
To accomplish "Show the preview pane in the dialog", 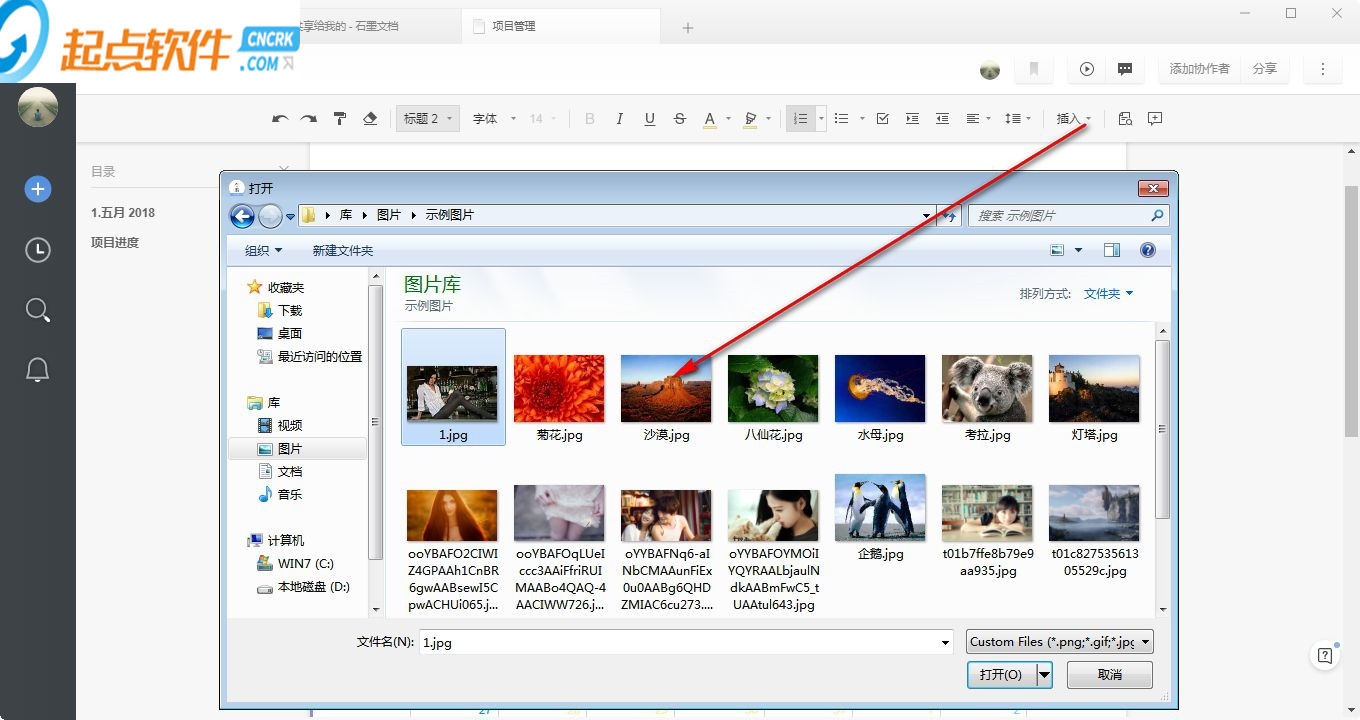I will coord(1112,250).
